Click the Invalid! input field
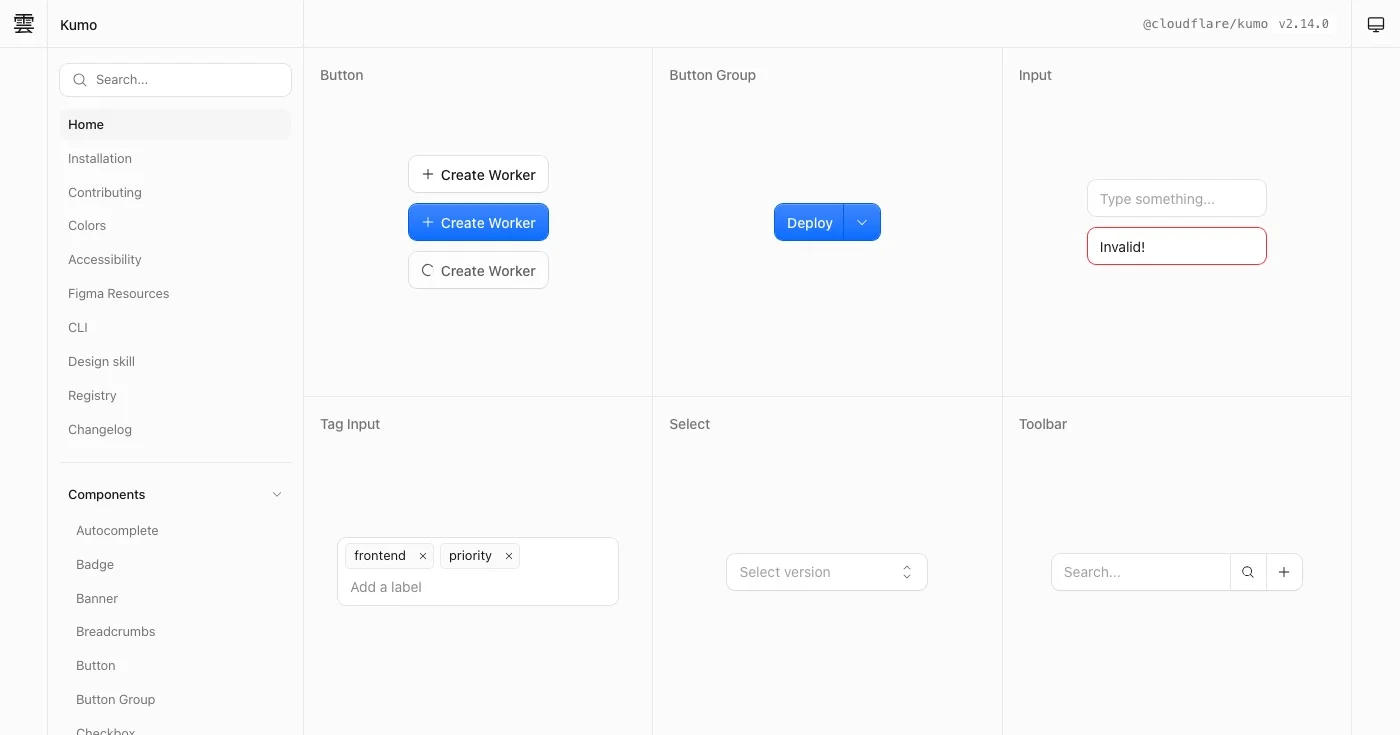This screenshot has width=1400, height=735. click(x=1176, y=246)
